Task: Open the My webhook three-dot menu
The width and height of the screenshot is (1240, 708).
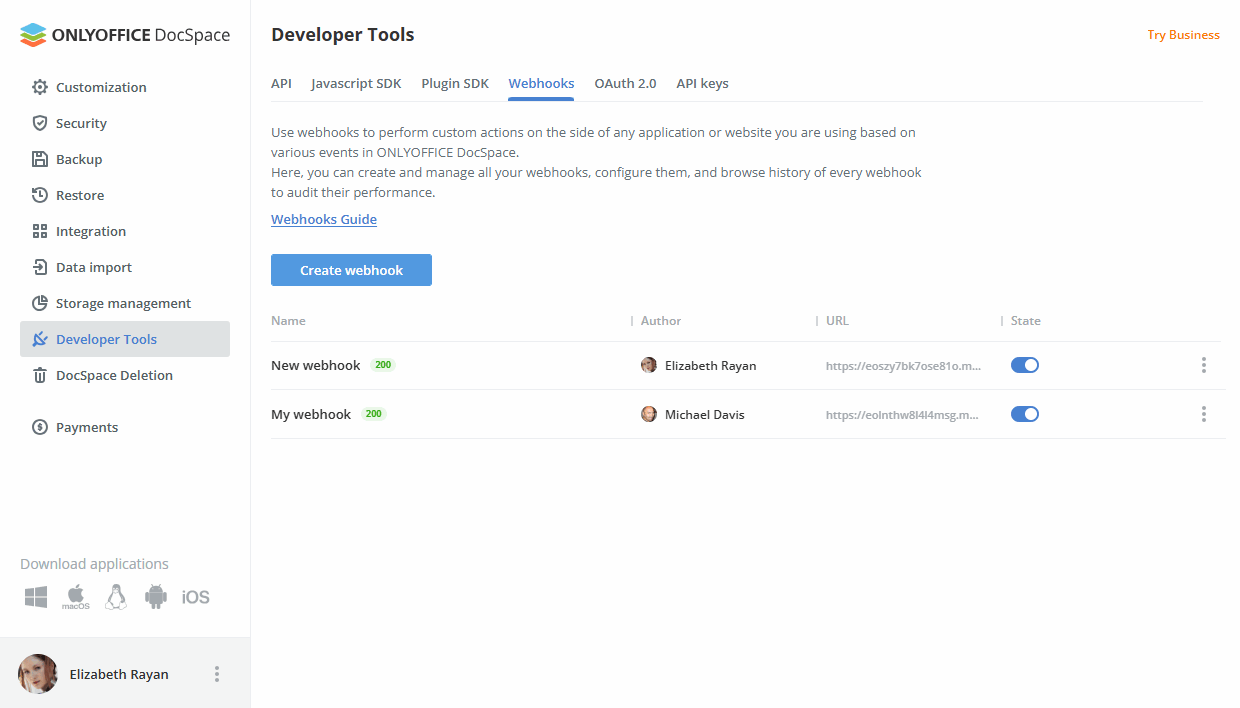Action: tap(1204, 413)
